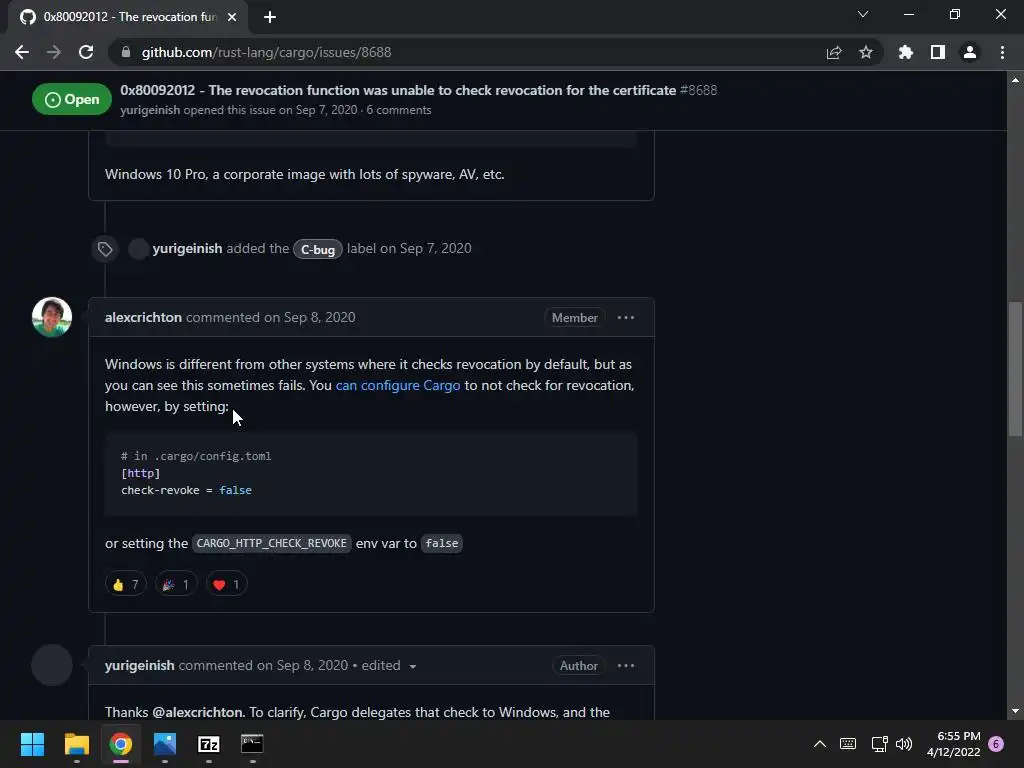Open alexcrichton avatar image
Viewport: 1024px width, 768px height.
click(52, 317)
